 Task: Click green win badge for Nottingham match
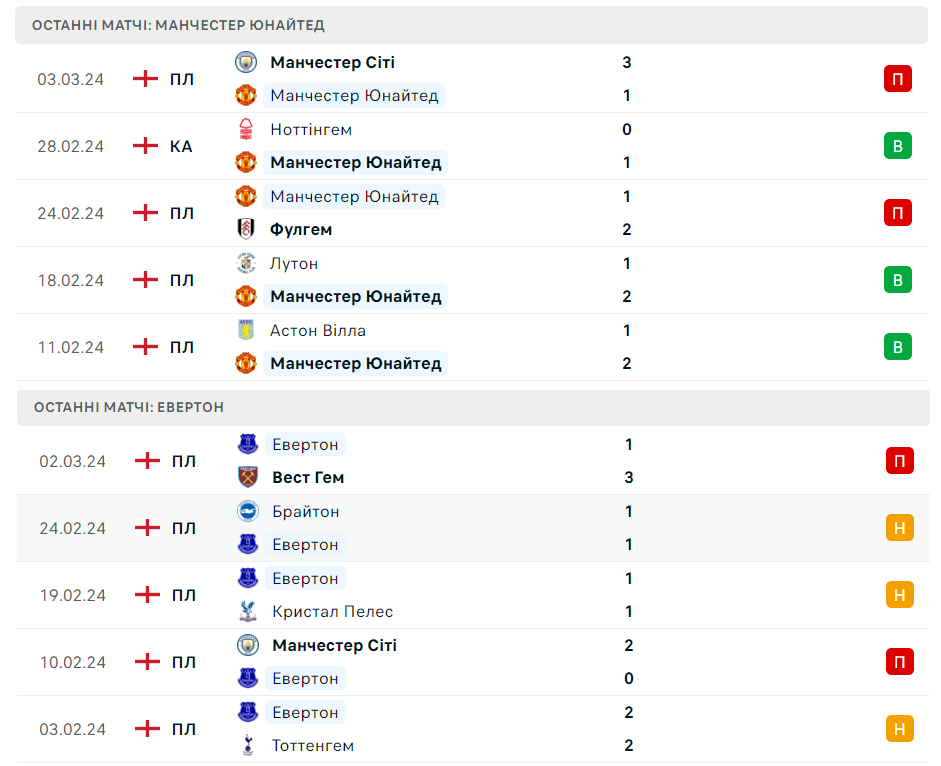(x=897, y=146)
